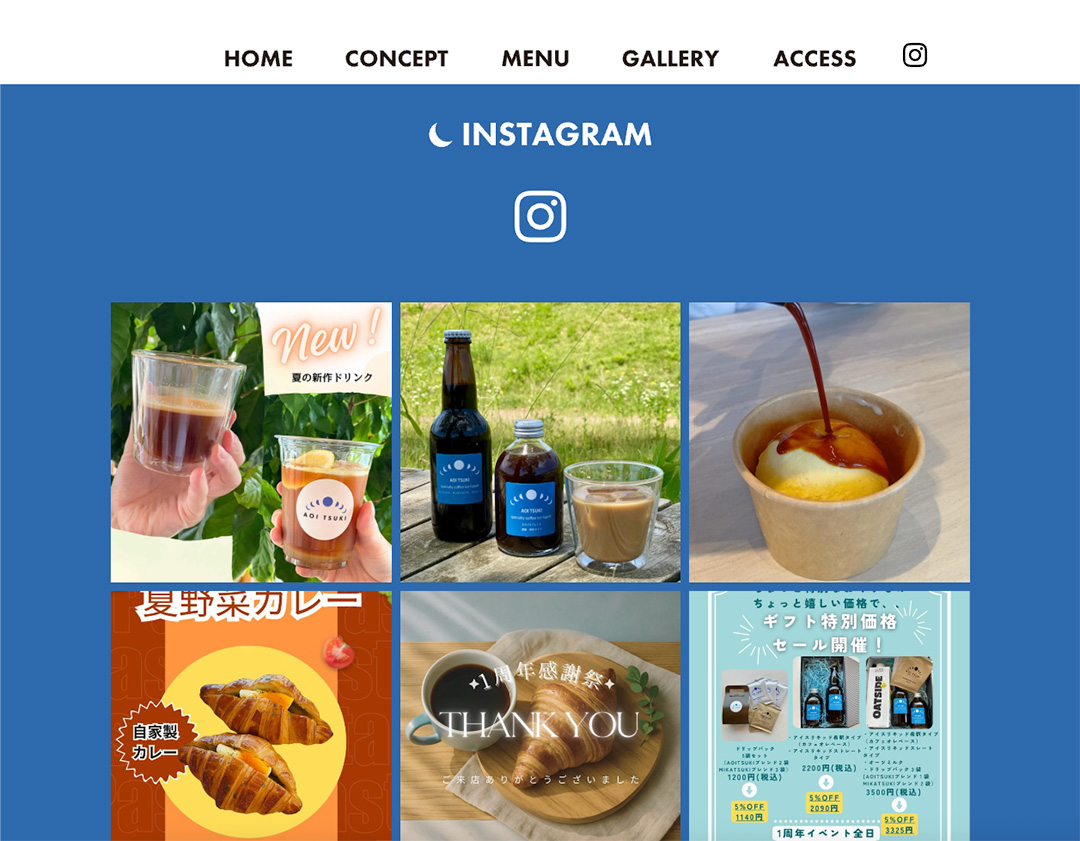This screenshot has width=1080, height=841.
Task: Open the large white Instagram logo icon
Action: point(540,216)
